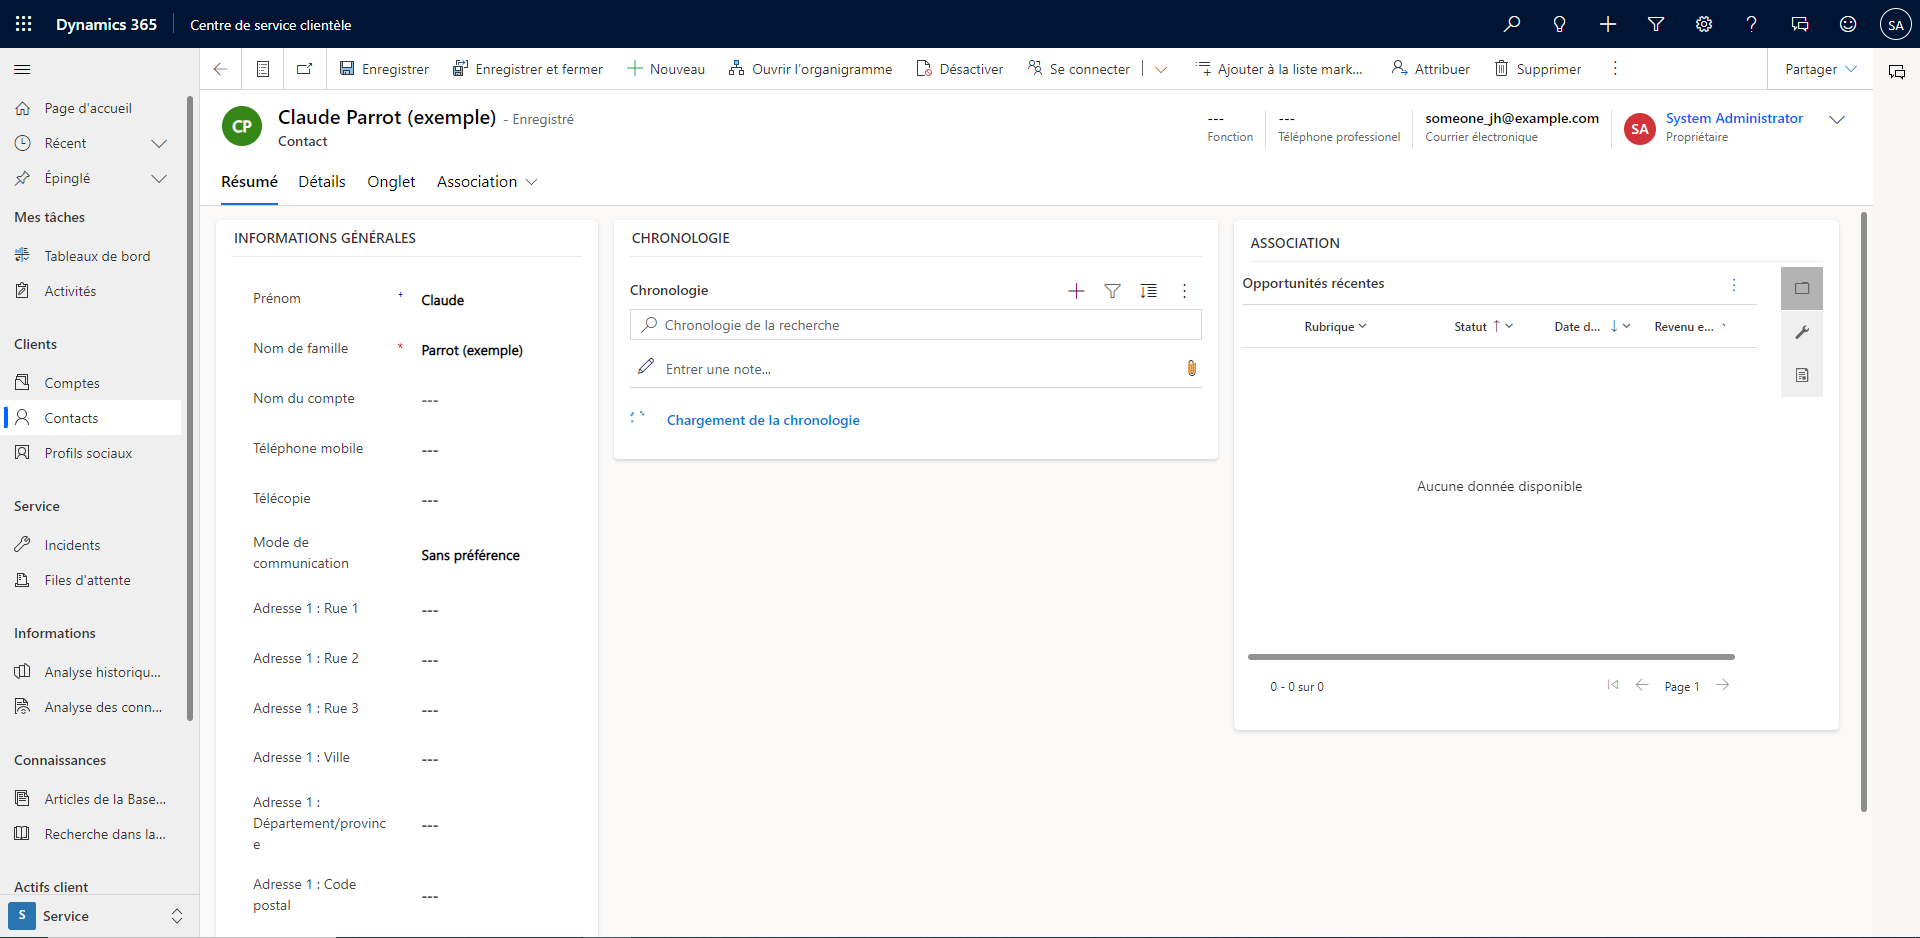Open the Teams chat icon
Image resolution: width=1920 pixels, height=938 pixels.
coord(1800,24)
